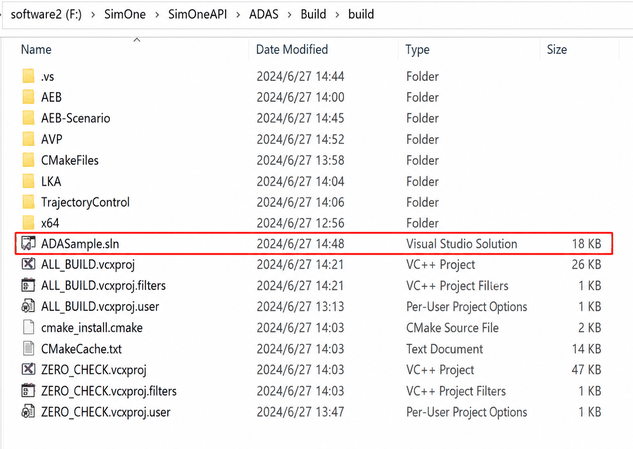Viewport: 633px width, 449px height.
Task: Select the AEB-Scenario folder icon
Action: point(28,118)
